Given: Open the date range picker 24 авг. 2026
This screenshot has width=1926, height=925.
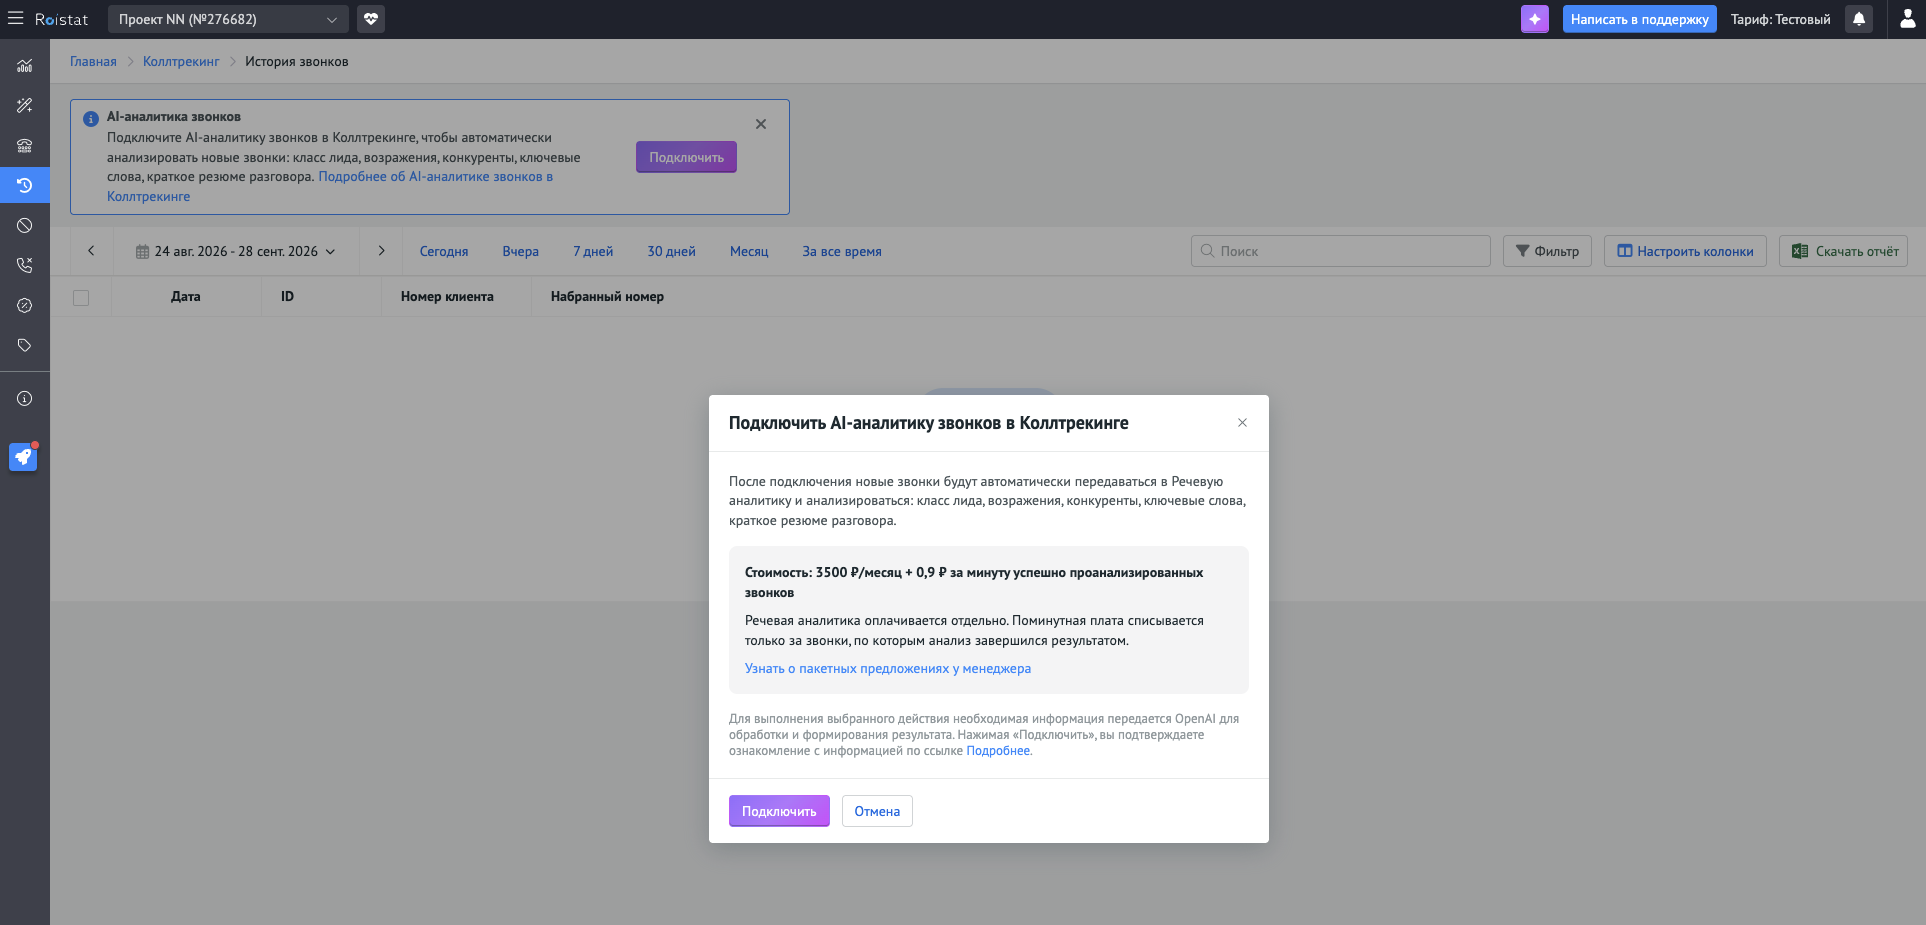Looking at the screenshot, I should tap(236, 252).
